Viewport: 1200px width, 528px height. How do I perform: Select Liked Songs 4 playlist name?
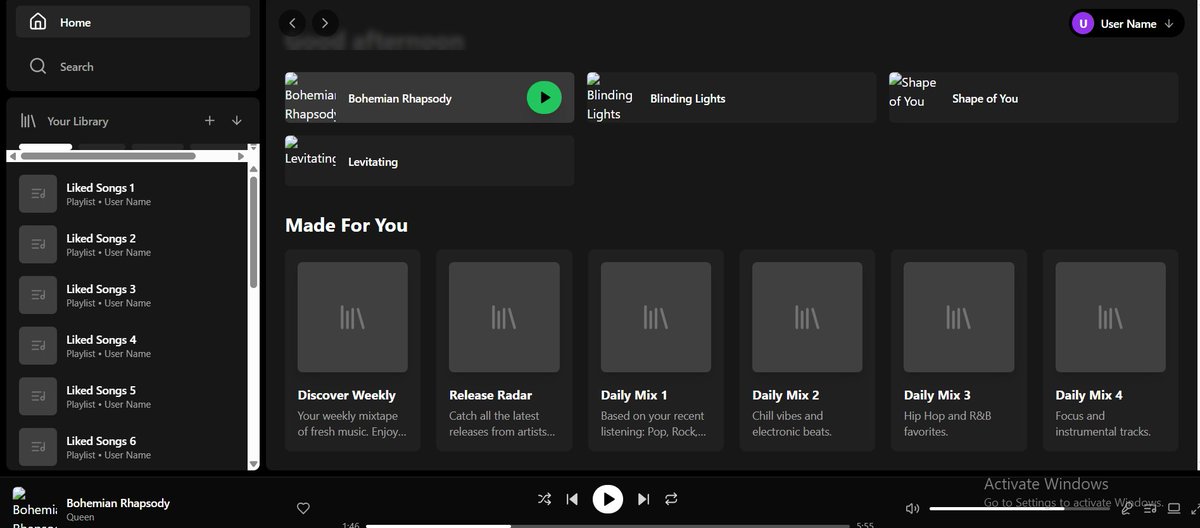click(x=101, y=340)
